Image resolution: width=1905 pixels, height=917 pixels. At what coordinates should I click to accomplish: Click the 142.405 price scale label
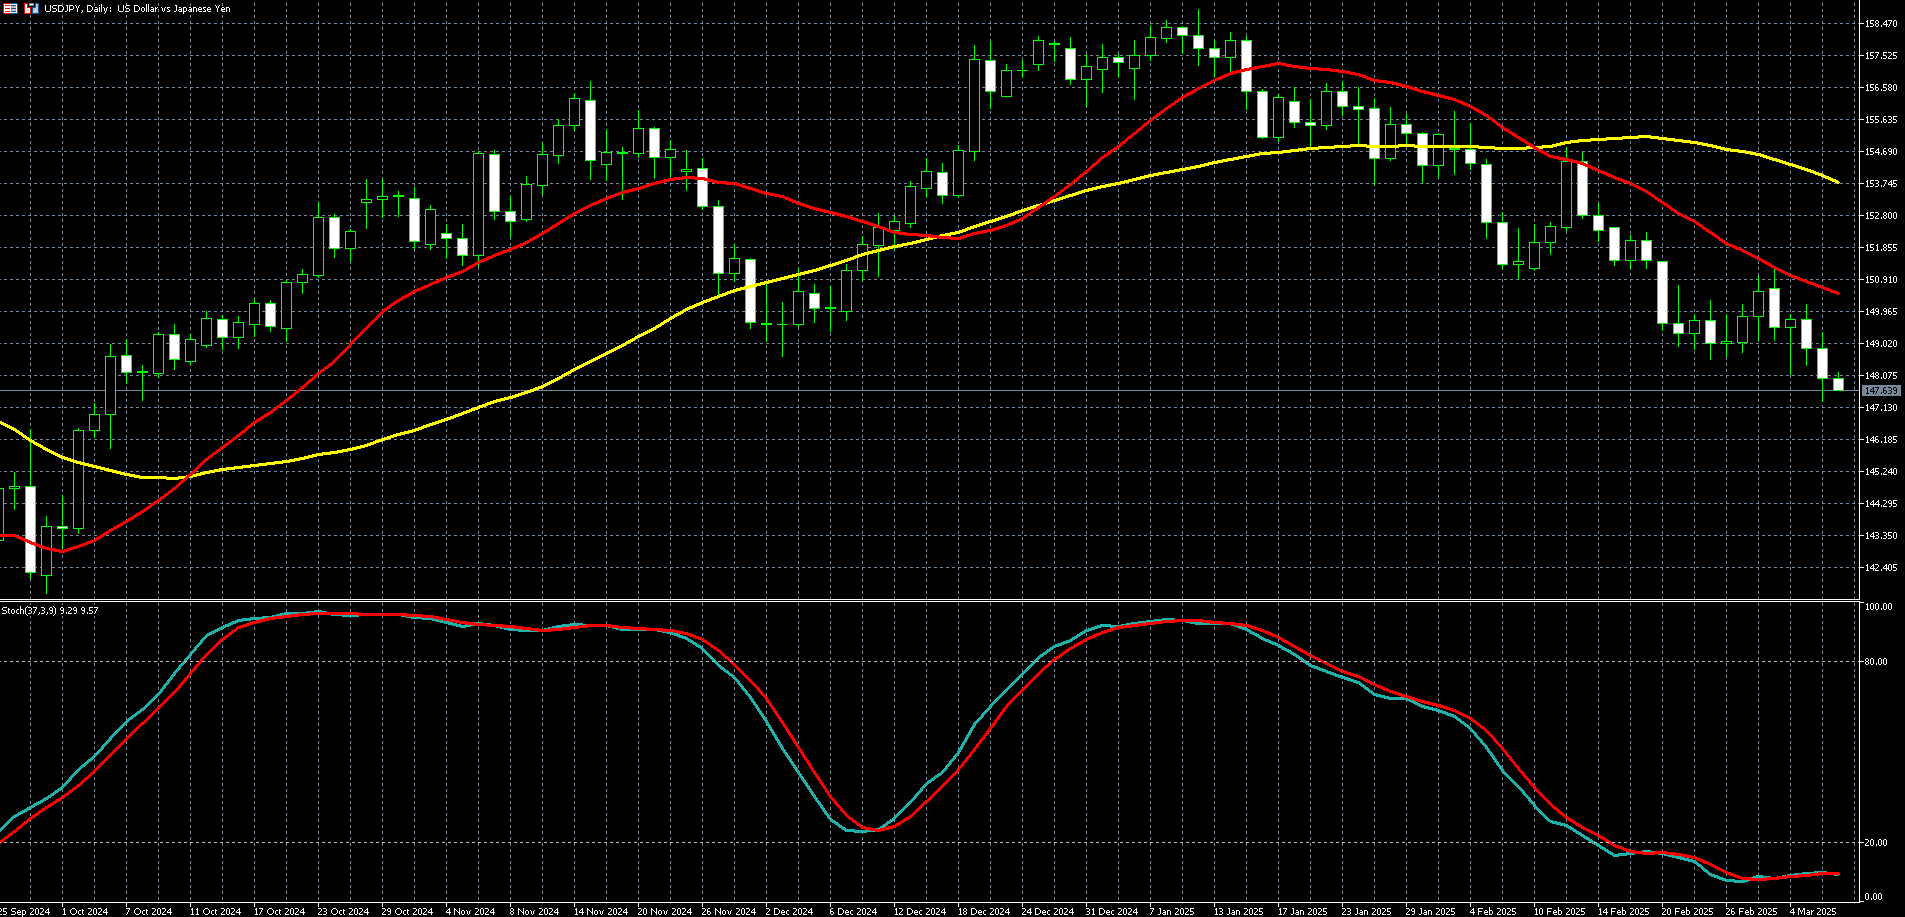pyautogui.click(x=1881, y=568)
